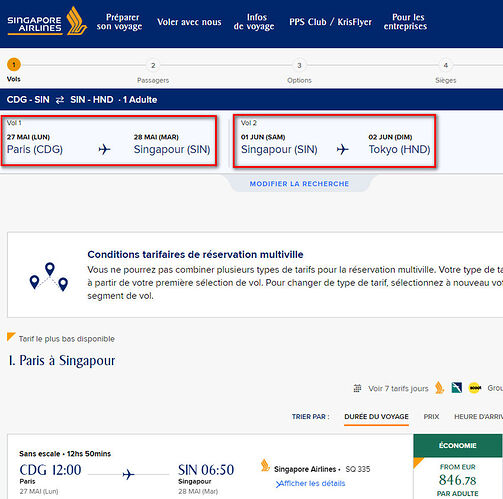Image resolution: width=503 pixels, height=499 pixels.
Task: Expand Afficher les détails for SQ 335
Action: (x=310, y=483)
